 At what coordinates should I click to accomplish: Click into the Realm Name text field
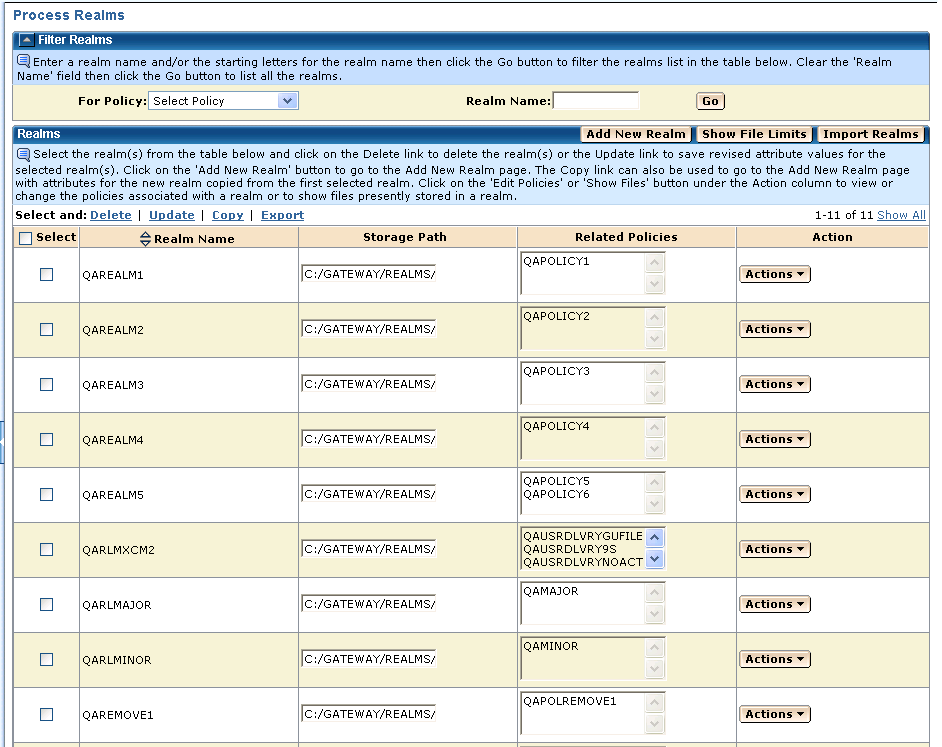coord(596,101)
